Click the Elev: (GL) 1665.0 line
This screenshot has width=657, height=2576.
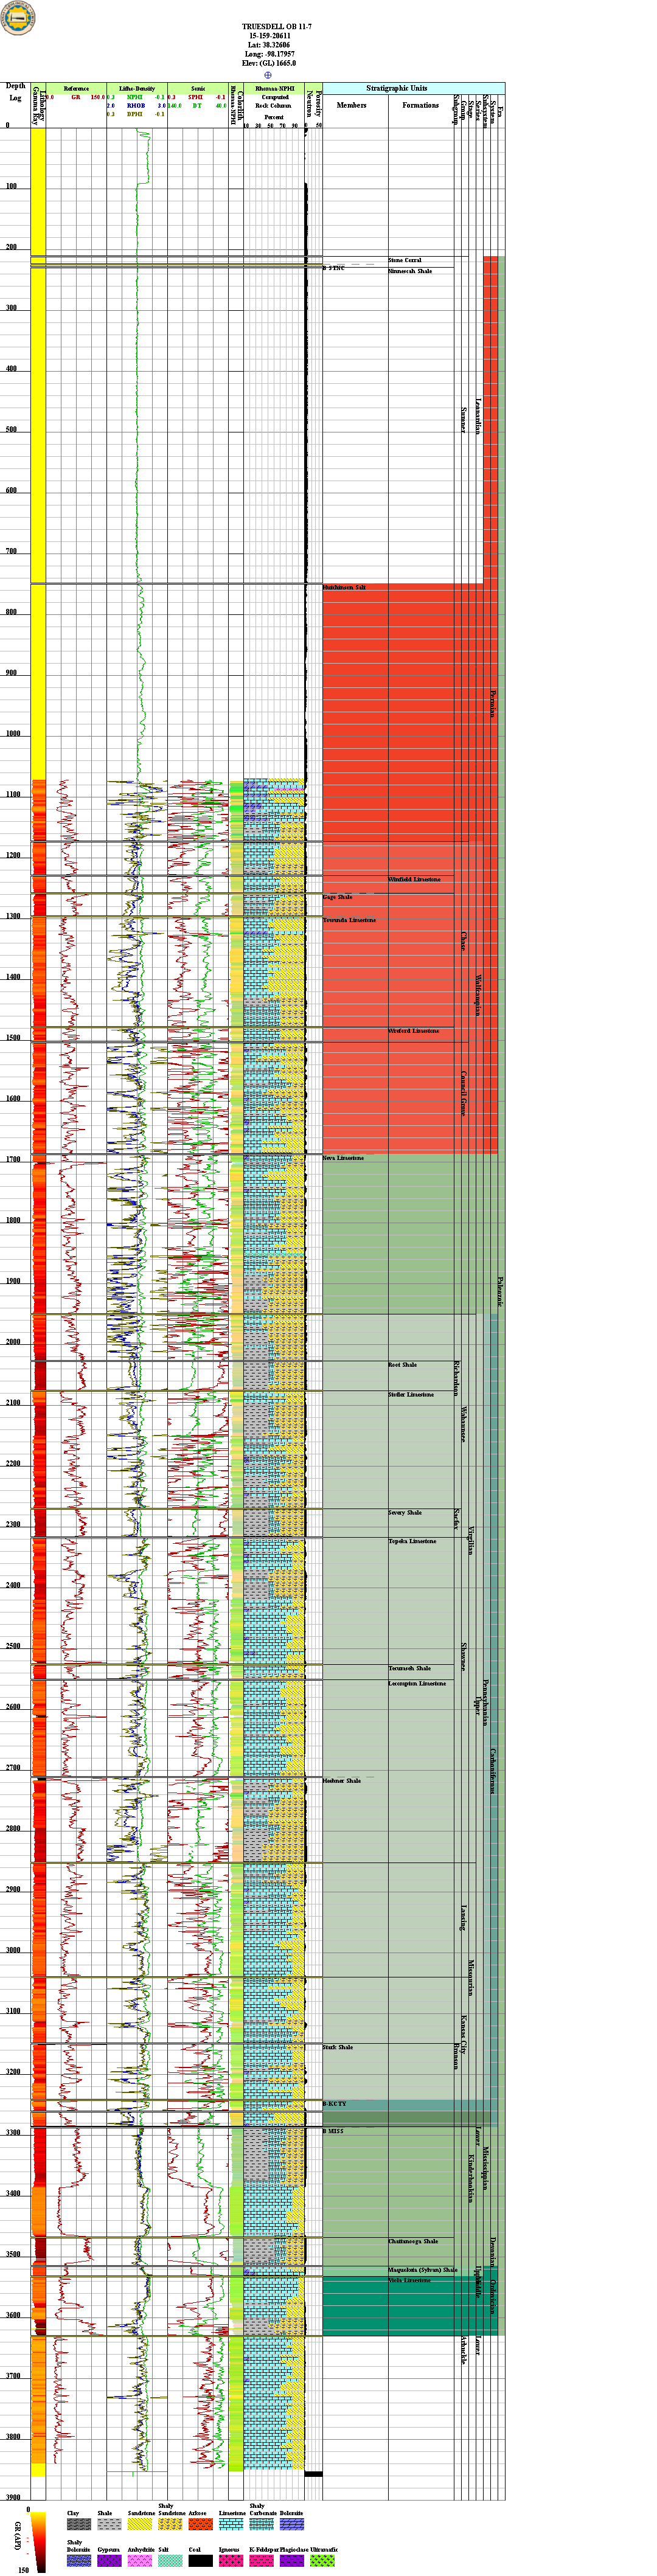[269, 63]
